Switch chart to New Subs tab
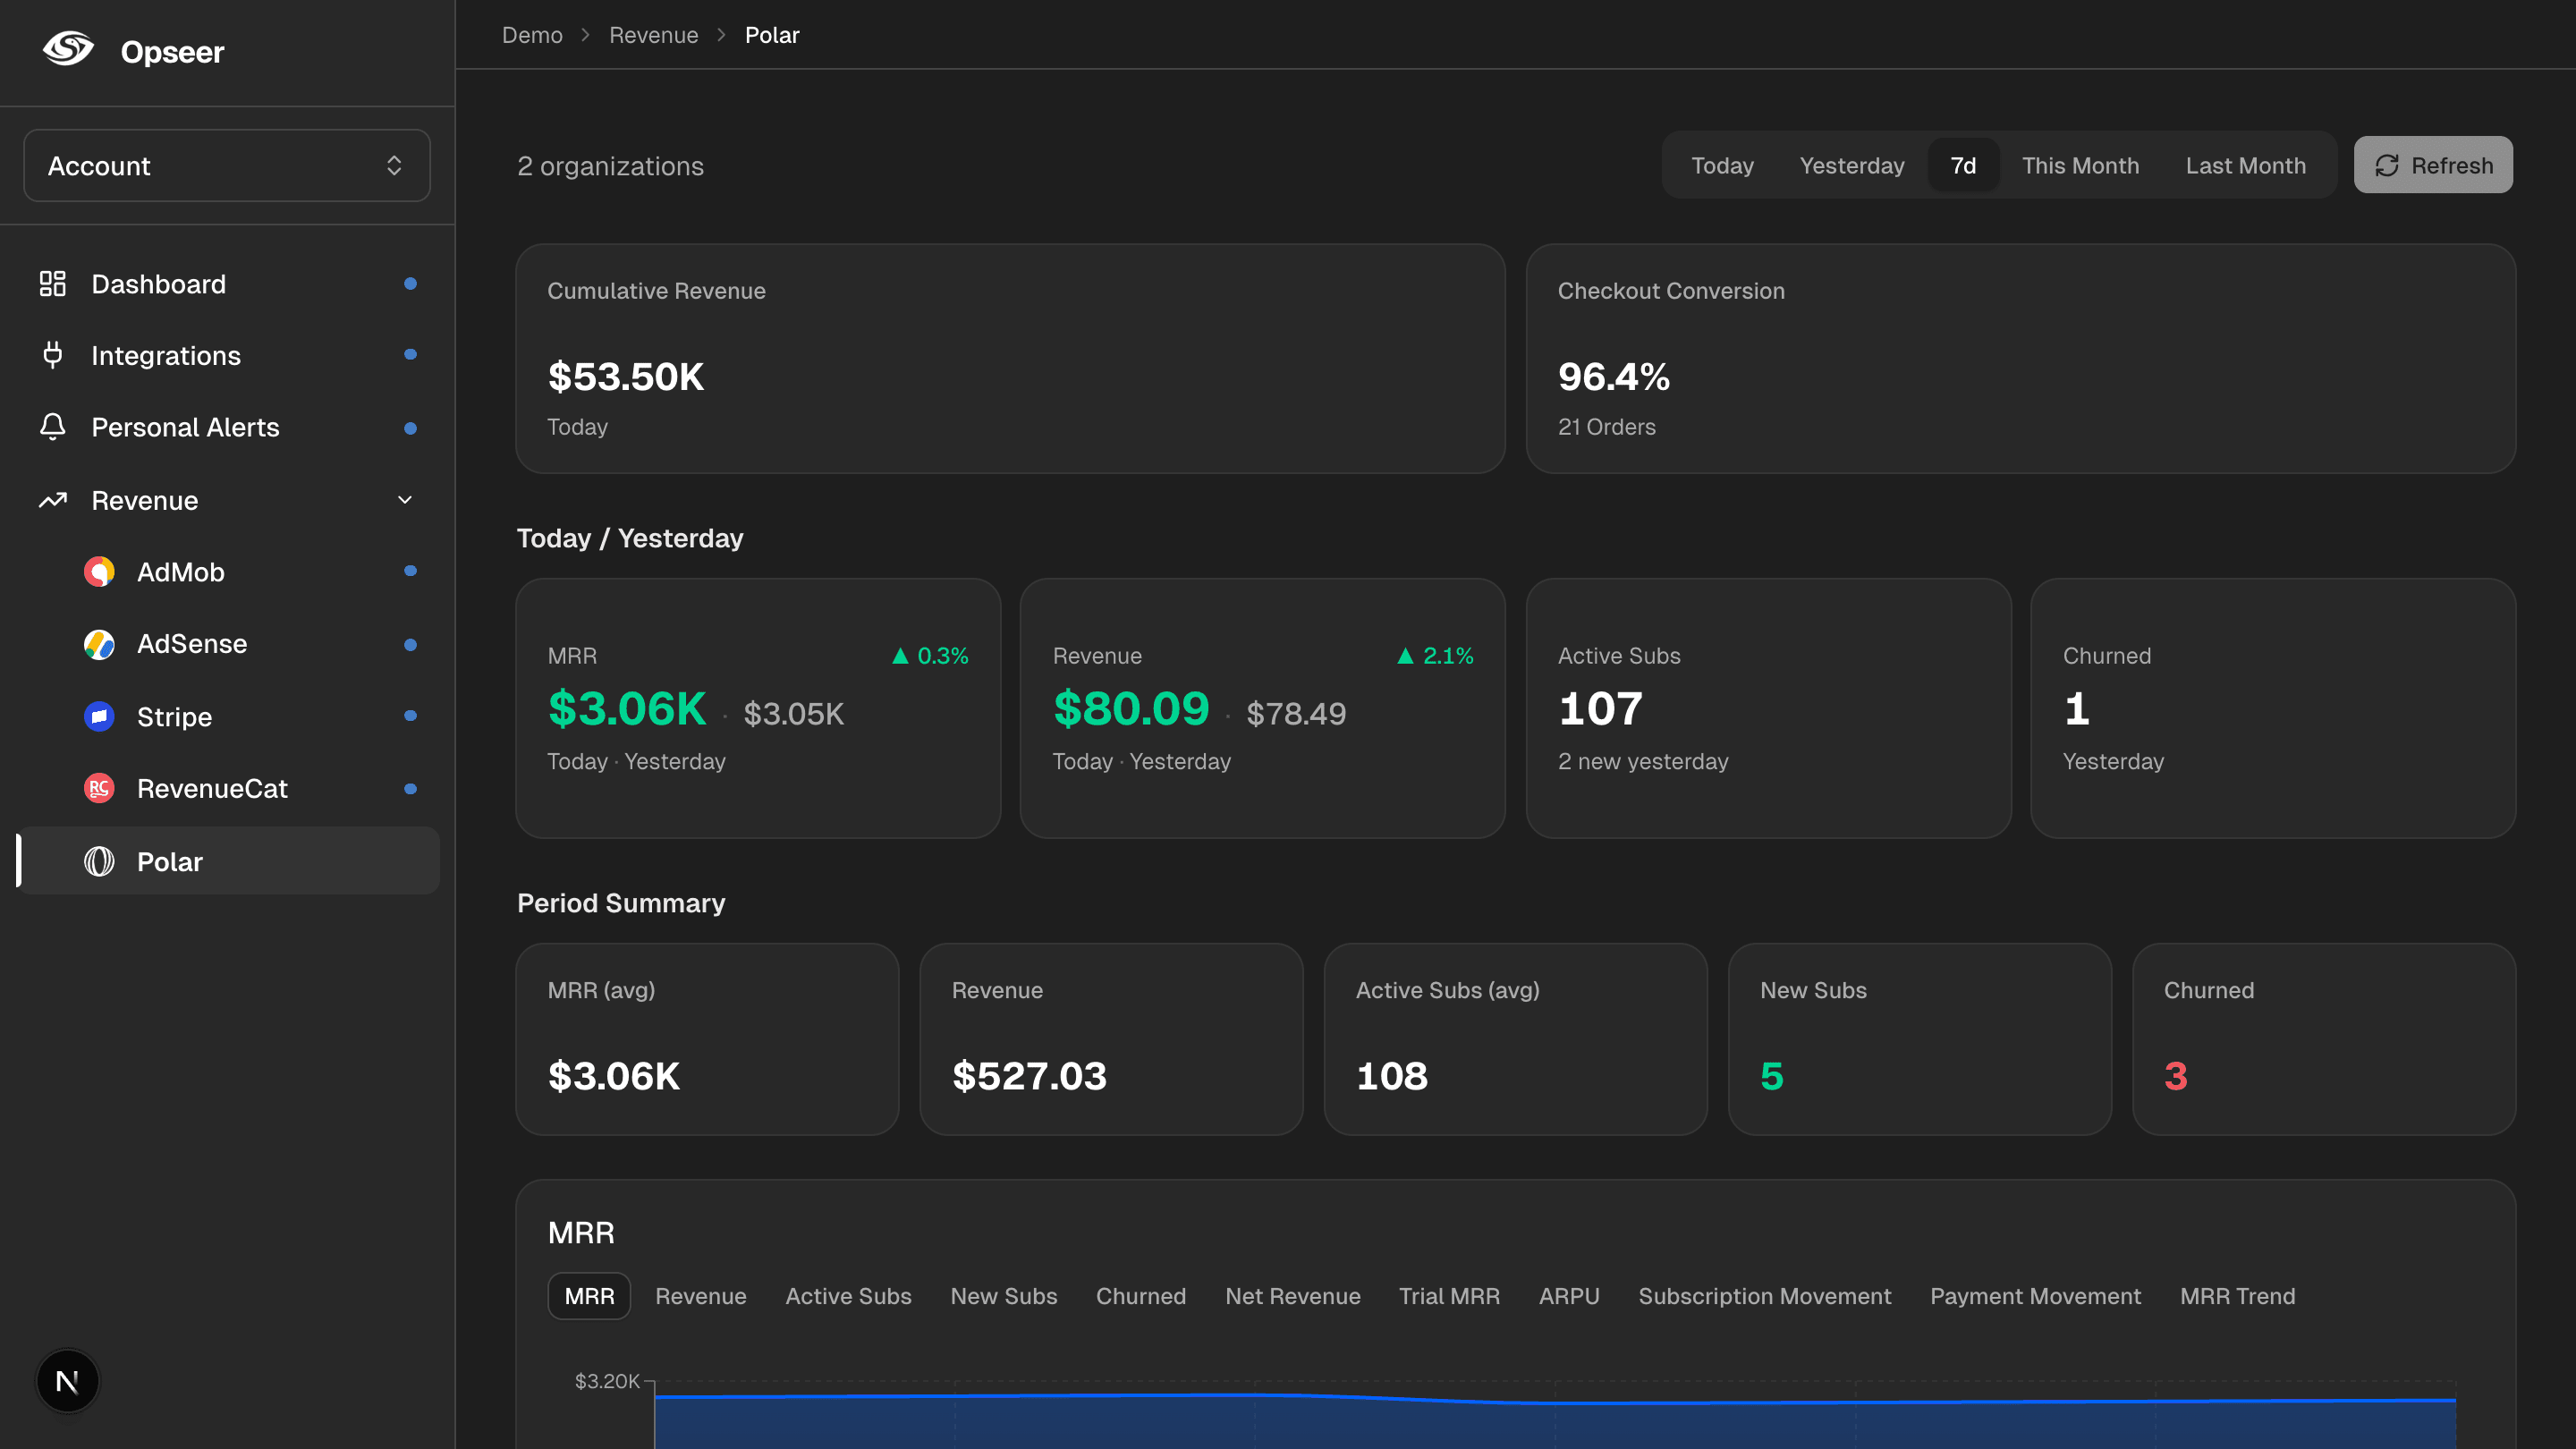2576x1449 pixels. point(1003,1296)
